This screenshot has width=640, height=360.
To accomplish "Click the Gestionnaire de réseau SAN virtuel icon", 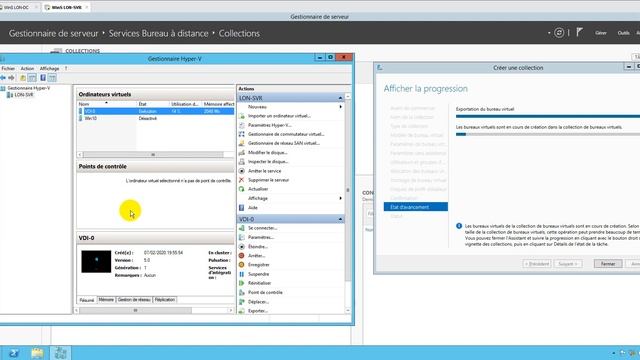I will tap(242, 143).
